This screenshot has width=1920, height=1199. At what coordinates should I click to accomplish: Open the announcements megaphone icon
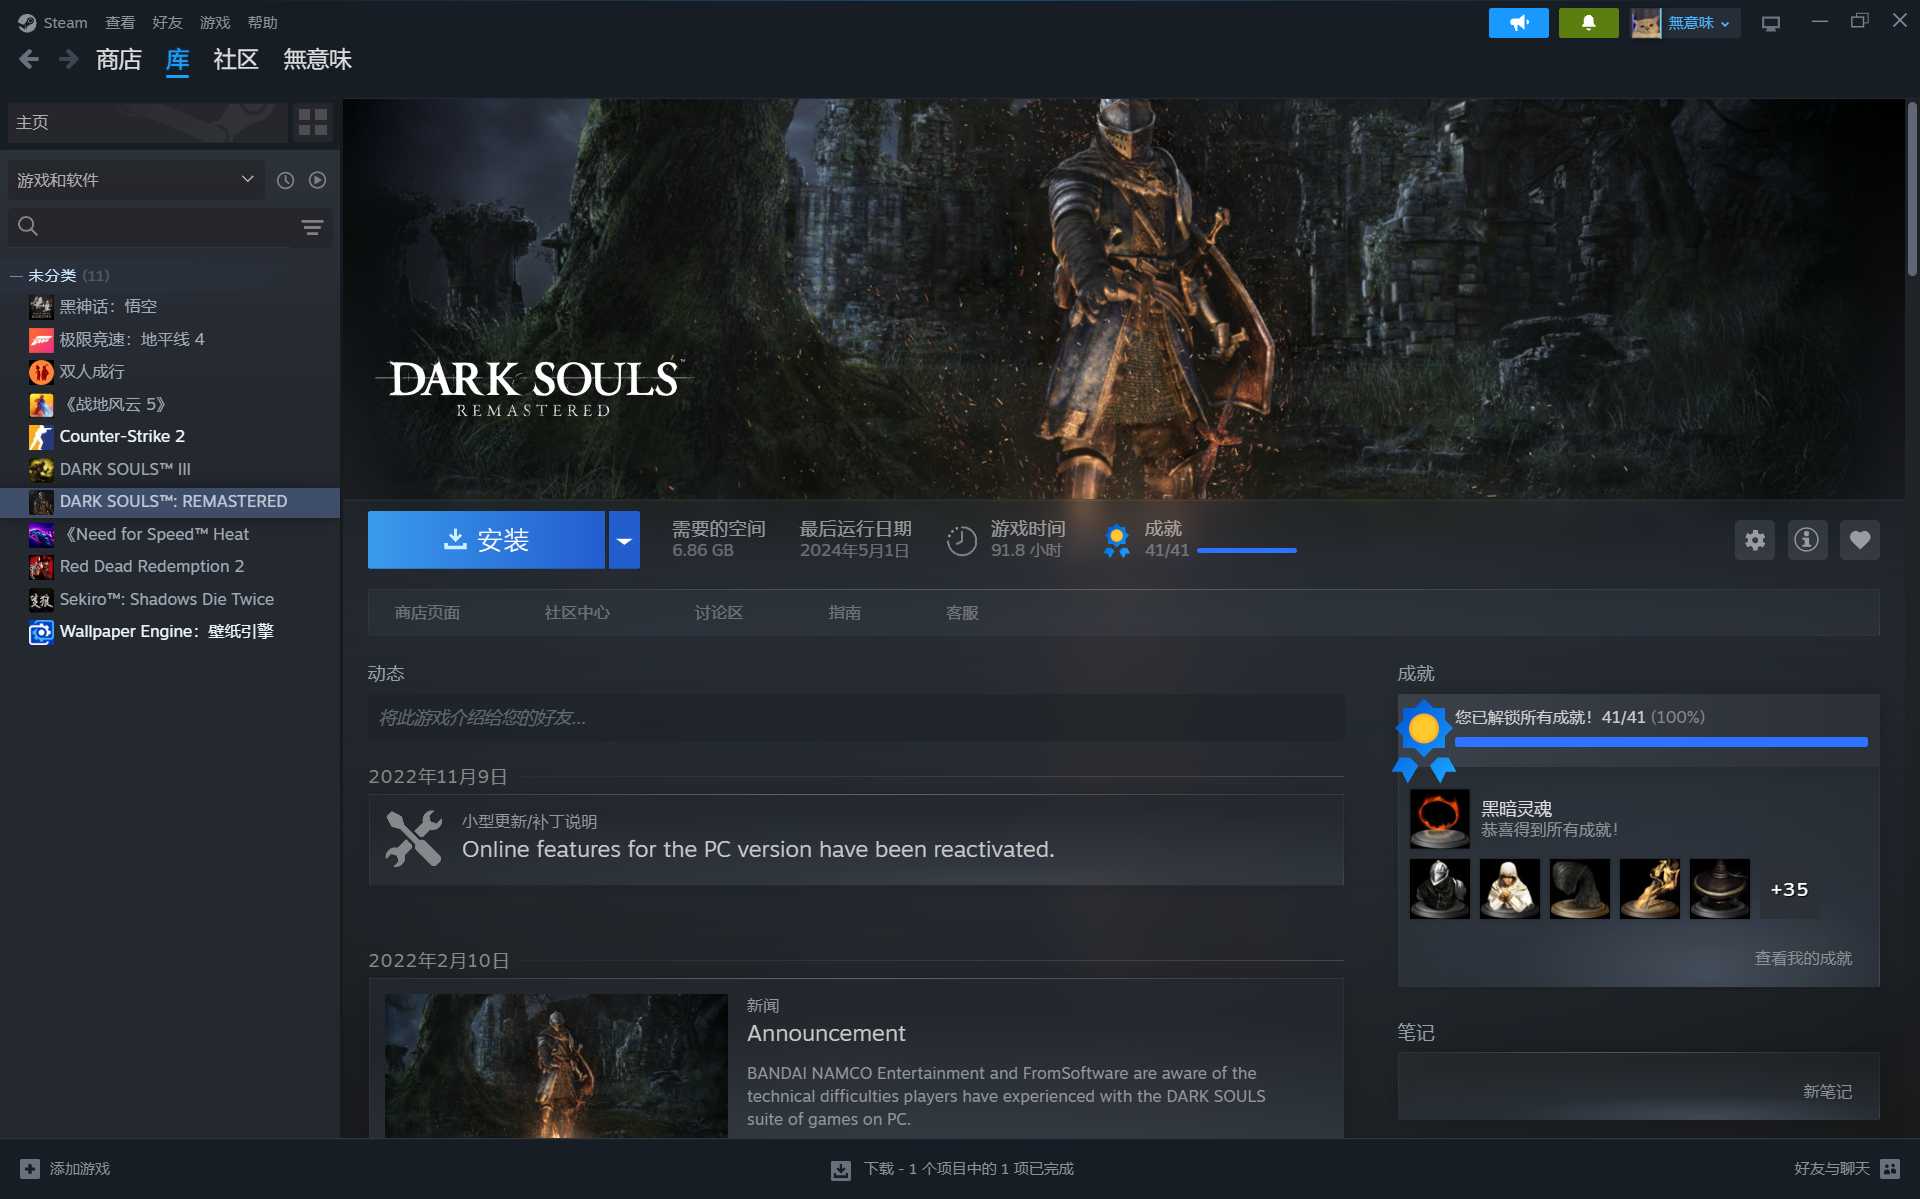(x=1518, y=22)
